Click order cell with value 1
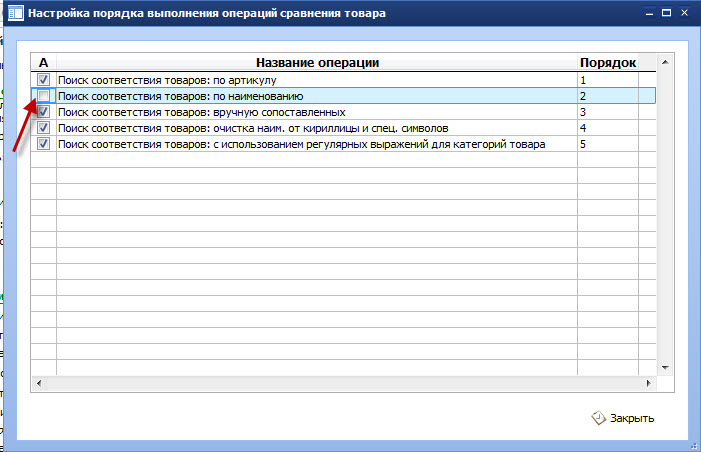This screenshot has height=452, width=701. [608, 80]
